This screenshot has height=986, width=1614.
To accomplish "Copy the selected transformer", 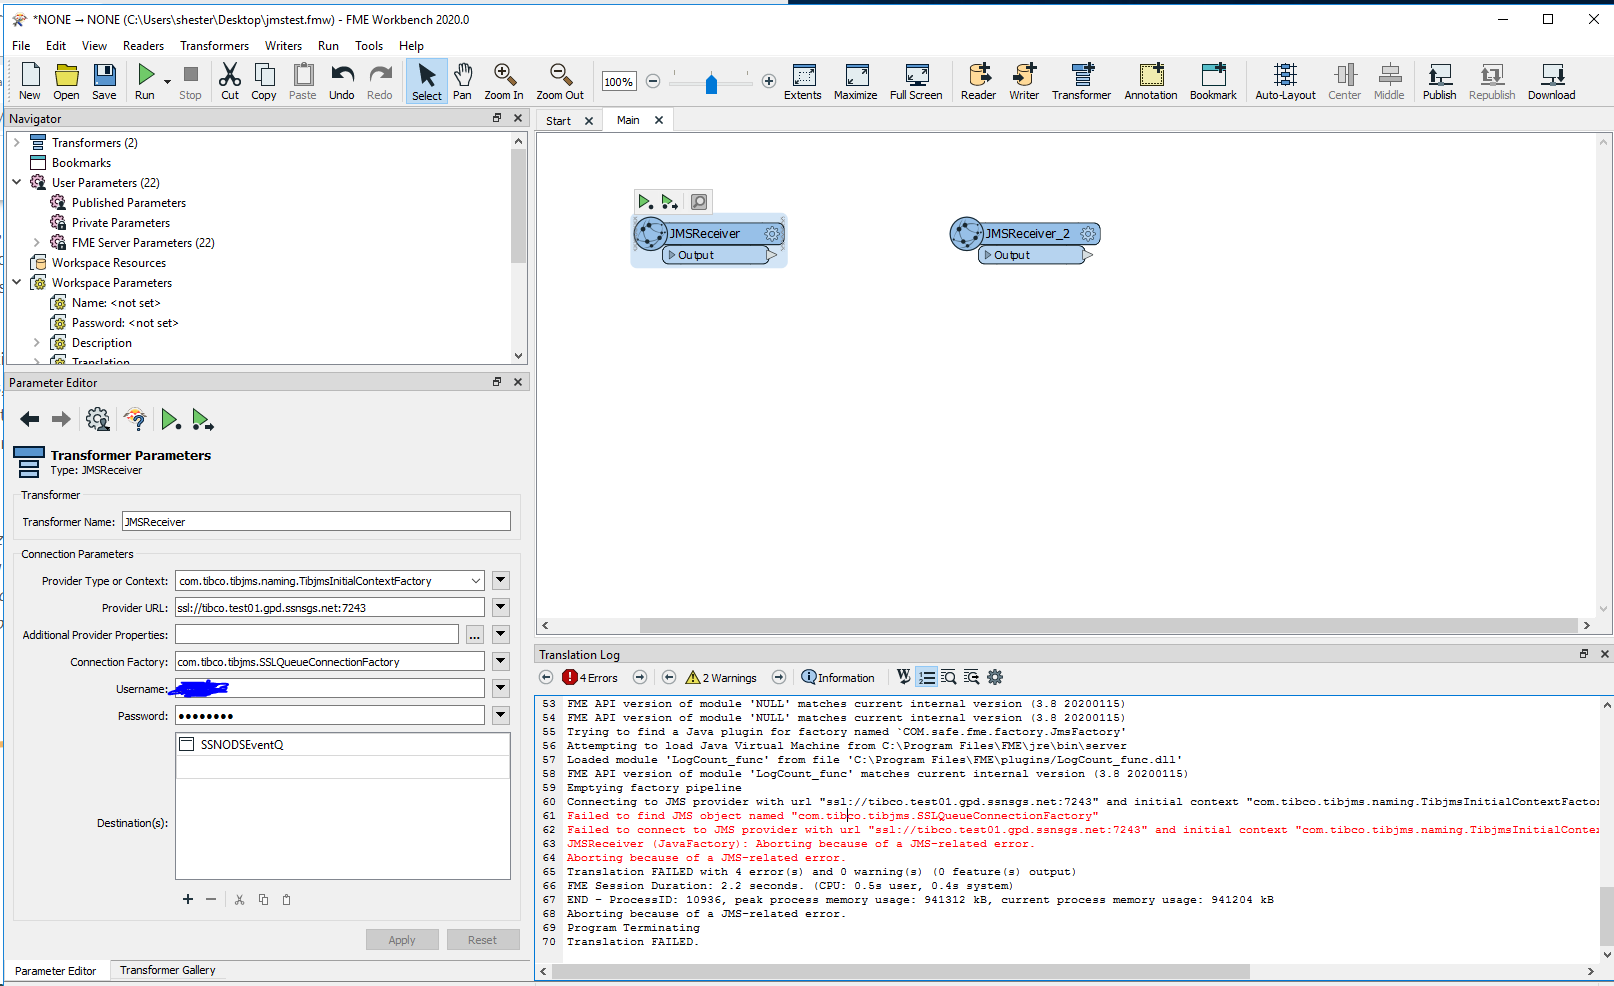I will 264,81.
